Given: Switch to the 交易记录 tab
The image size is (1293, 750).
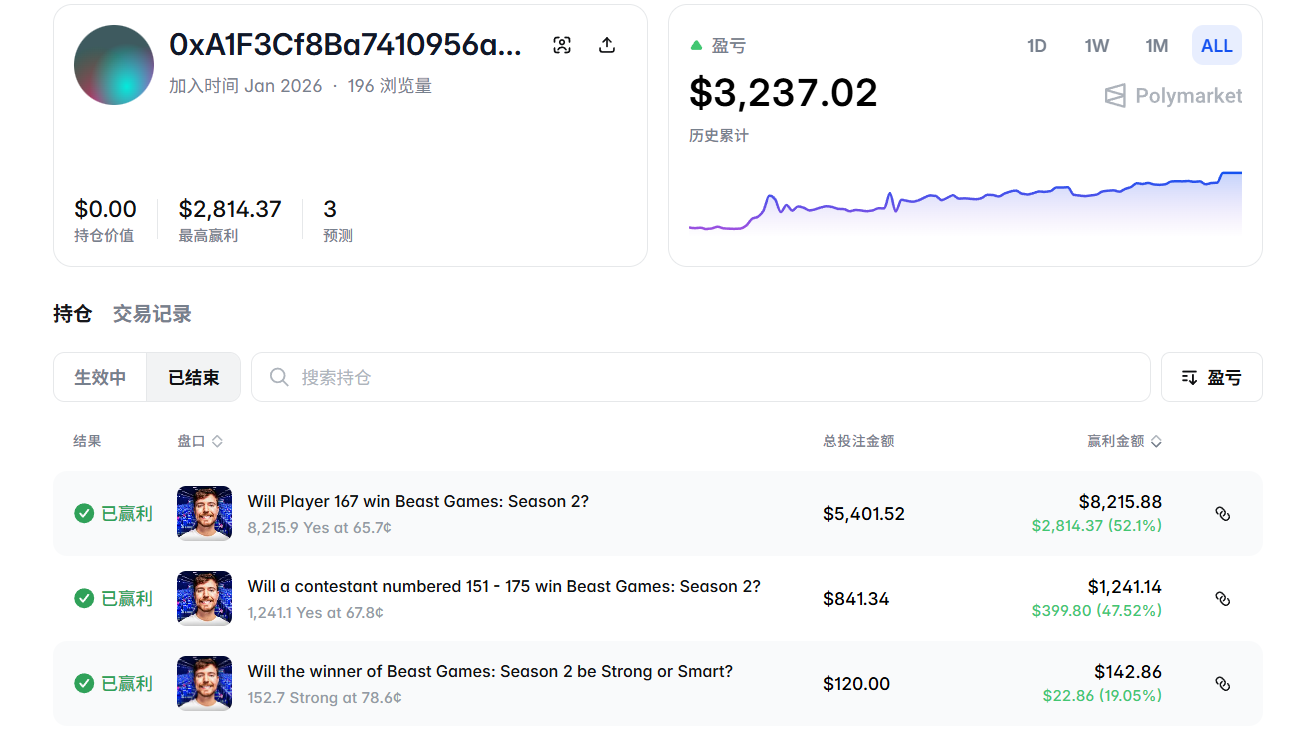Looking at the screenshot, I should pos(152,314).
